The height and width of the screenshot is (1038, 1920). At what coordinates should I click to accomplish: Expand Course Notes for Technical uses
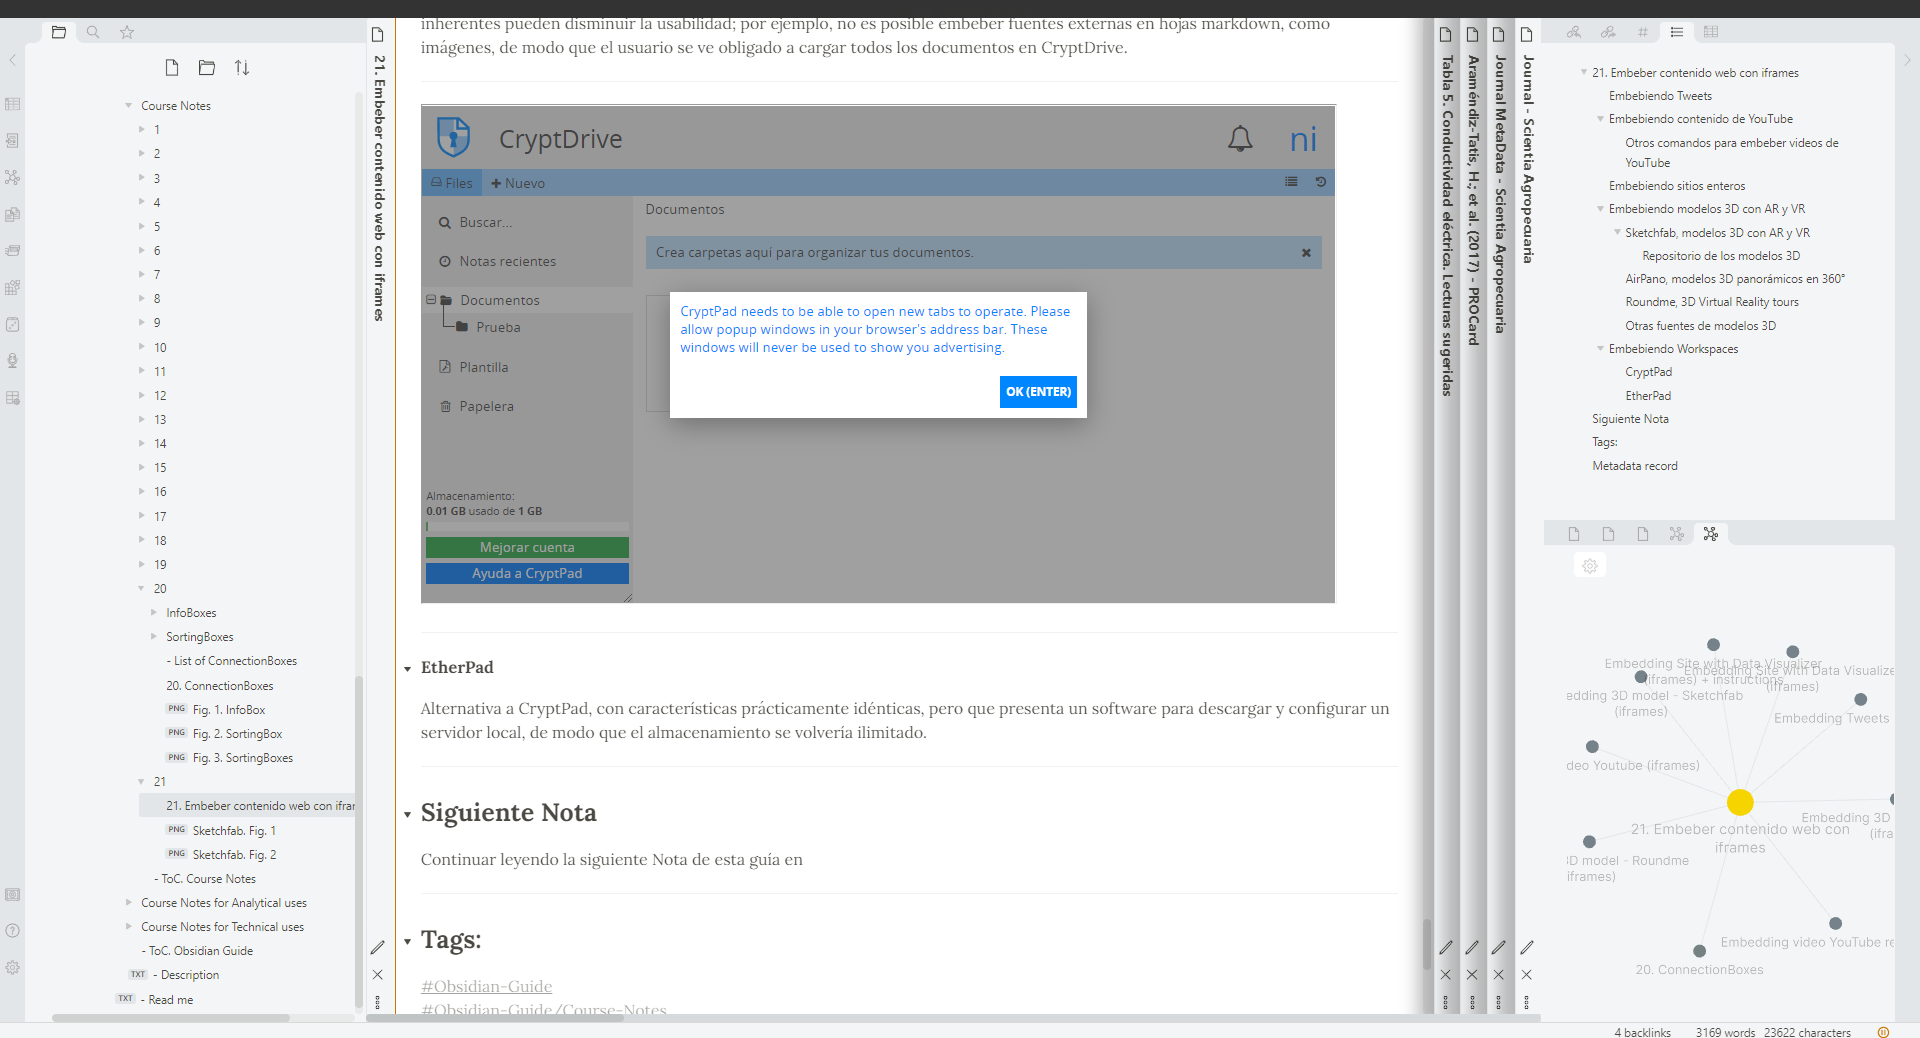(128, 926)
